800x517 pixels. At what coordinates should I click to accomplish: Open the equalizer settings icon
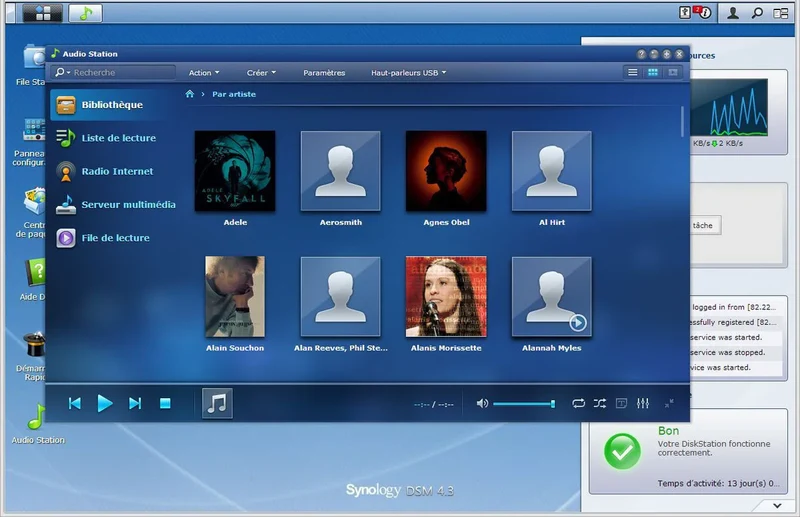(643, 404)
